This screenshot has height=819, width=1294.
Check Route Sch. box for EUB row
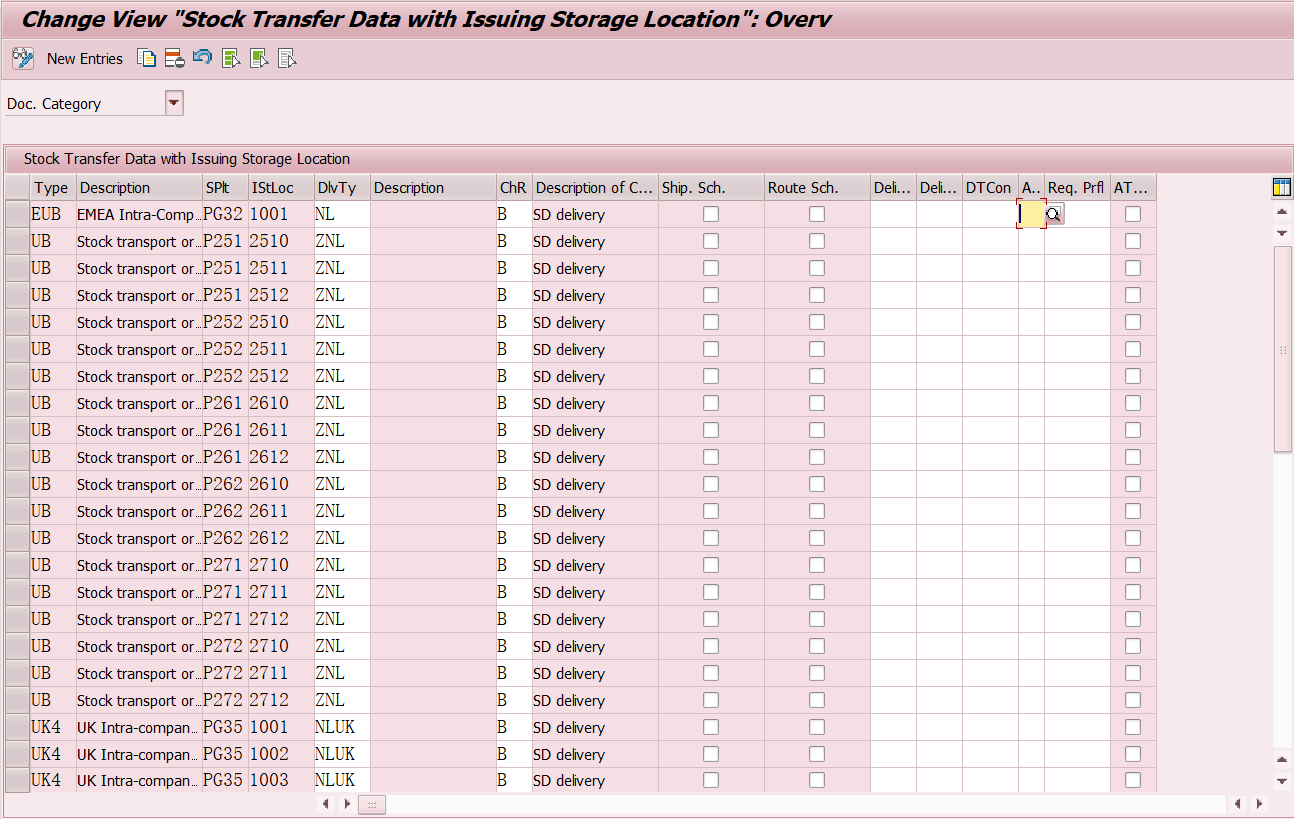coord(817,214)
